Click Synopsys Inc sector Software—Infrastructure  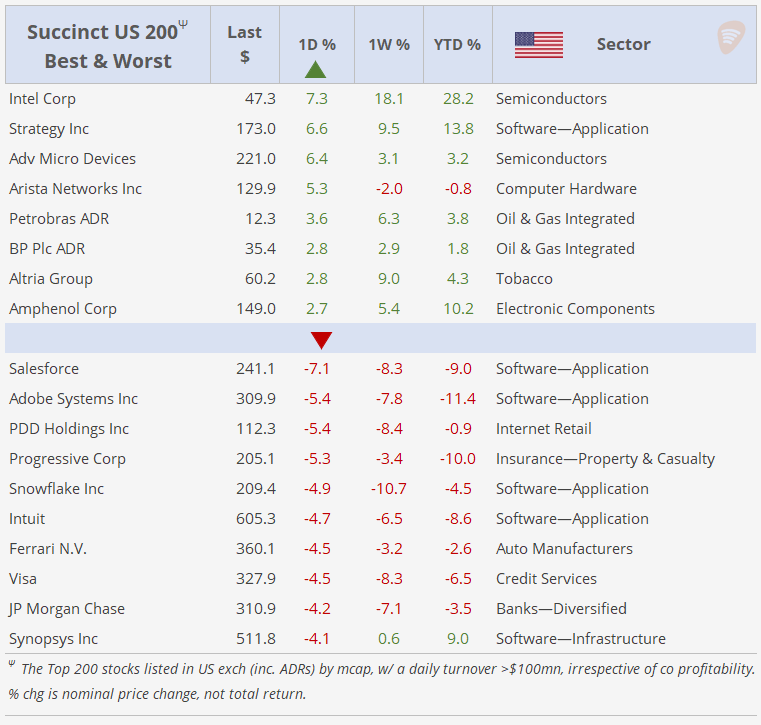coord(580,639)
